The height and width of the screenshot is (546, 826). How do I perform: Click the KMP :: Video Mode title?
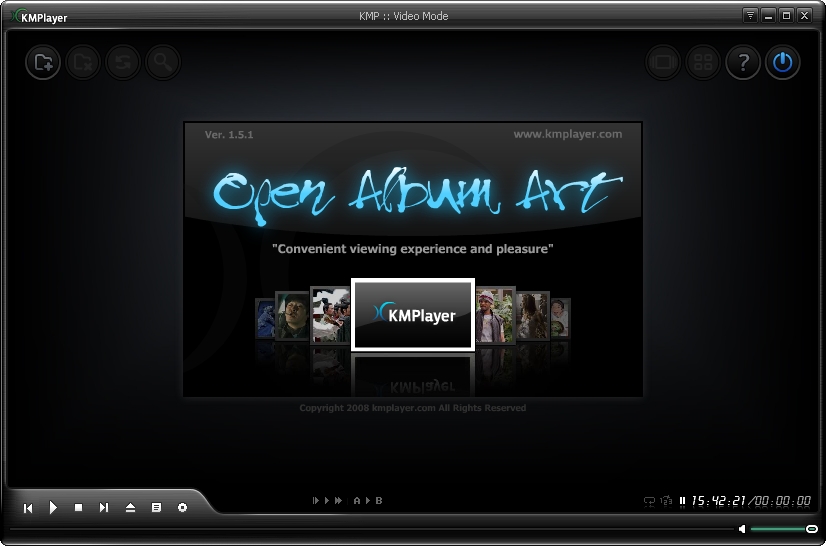(404, 16)
